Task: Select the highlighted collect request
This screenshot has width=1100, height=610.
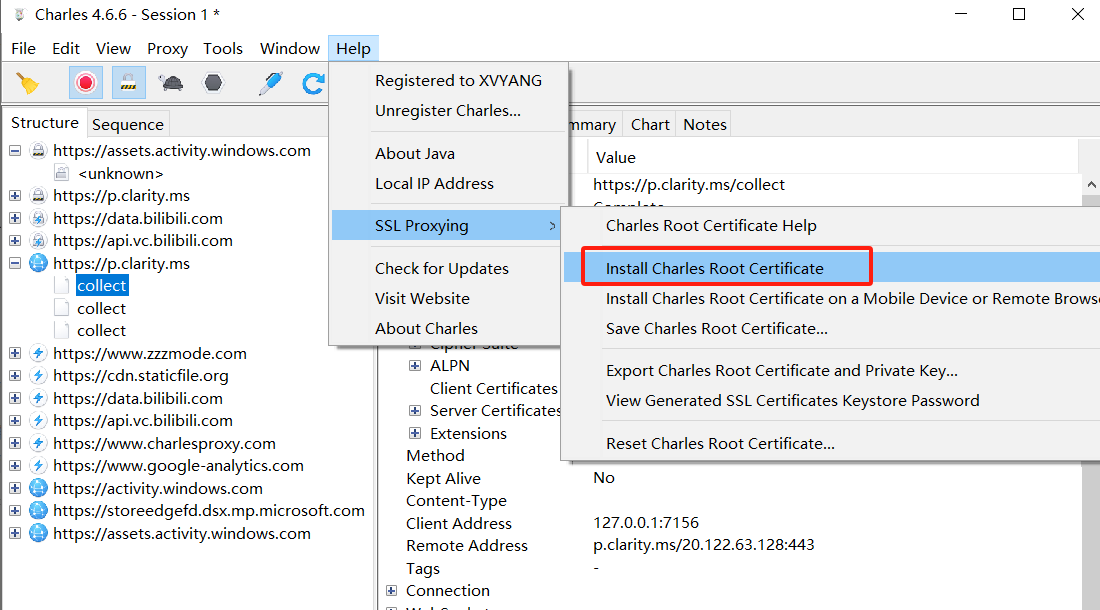Action: pyautogui.click(x=102, y=285)
